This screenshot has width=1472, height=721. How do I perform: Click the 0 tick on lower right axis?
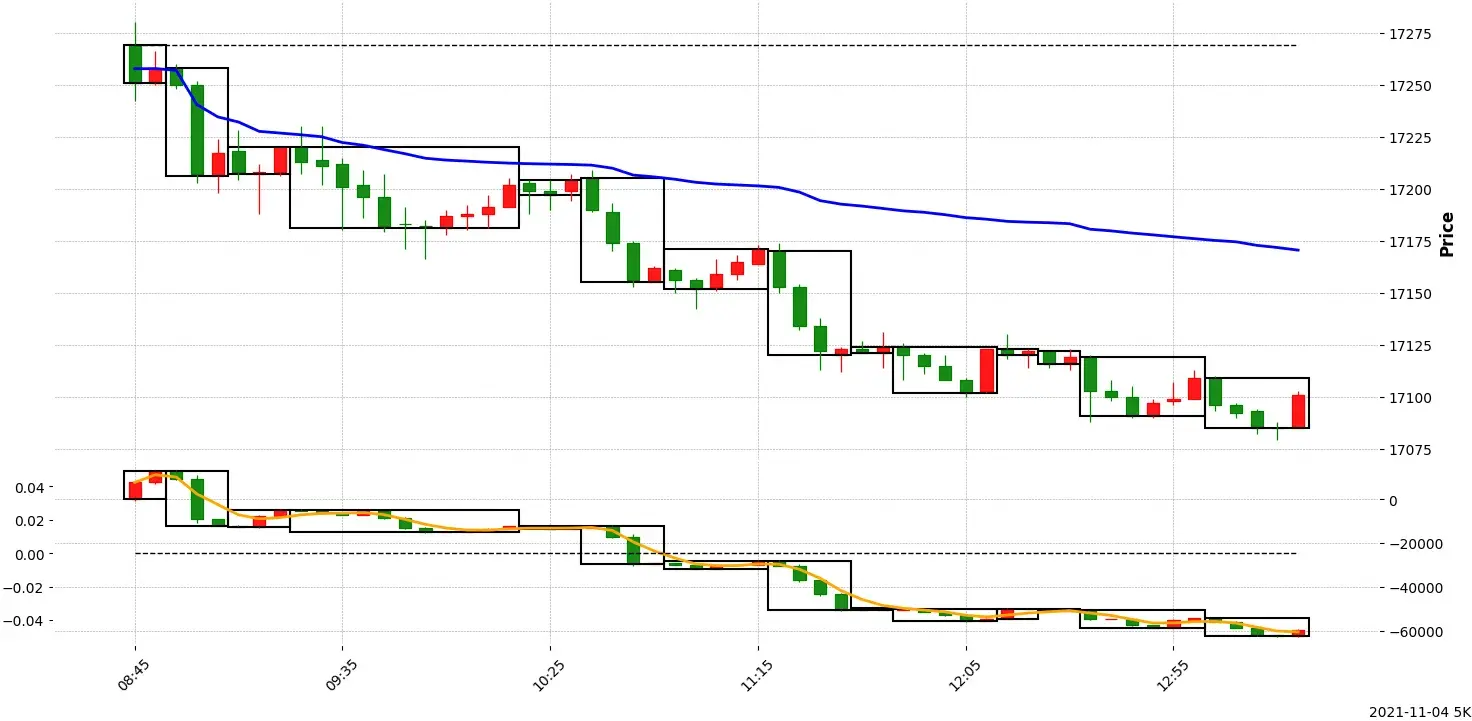[x=1393, y=500]
